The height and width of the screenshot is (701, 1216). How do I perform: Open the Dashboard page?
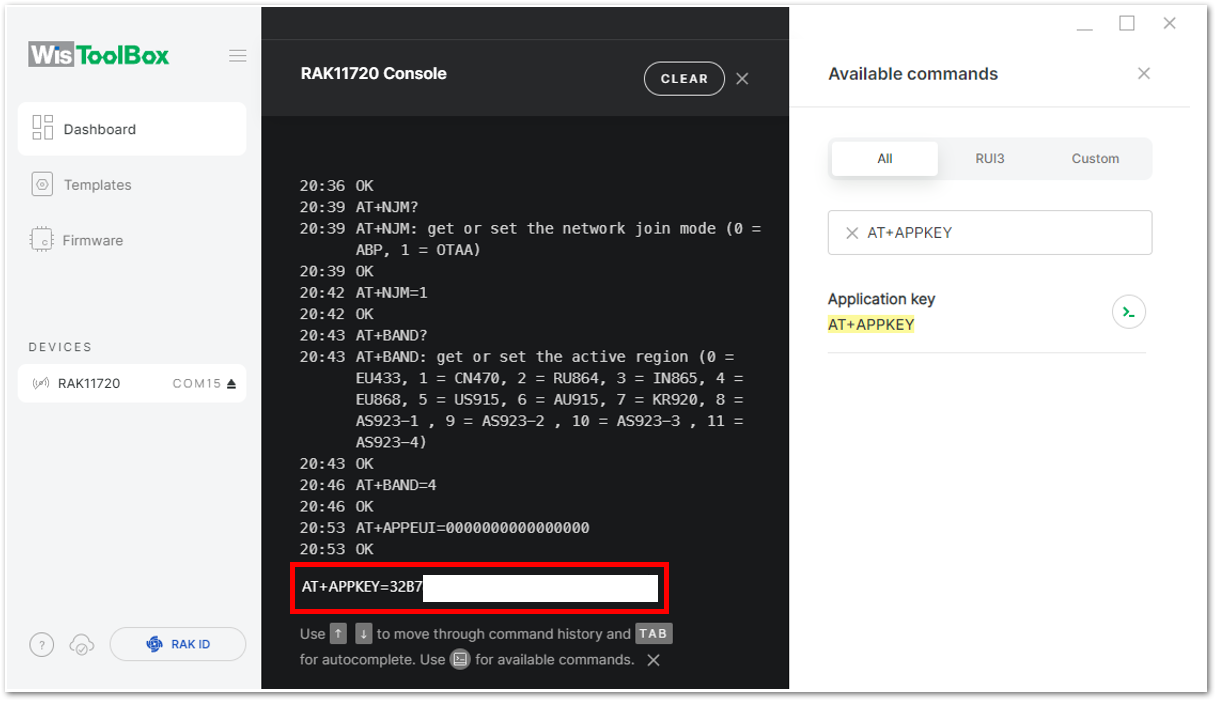pos(132,129)
